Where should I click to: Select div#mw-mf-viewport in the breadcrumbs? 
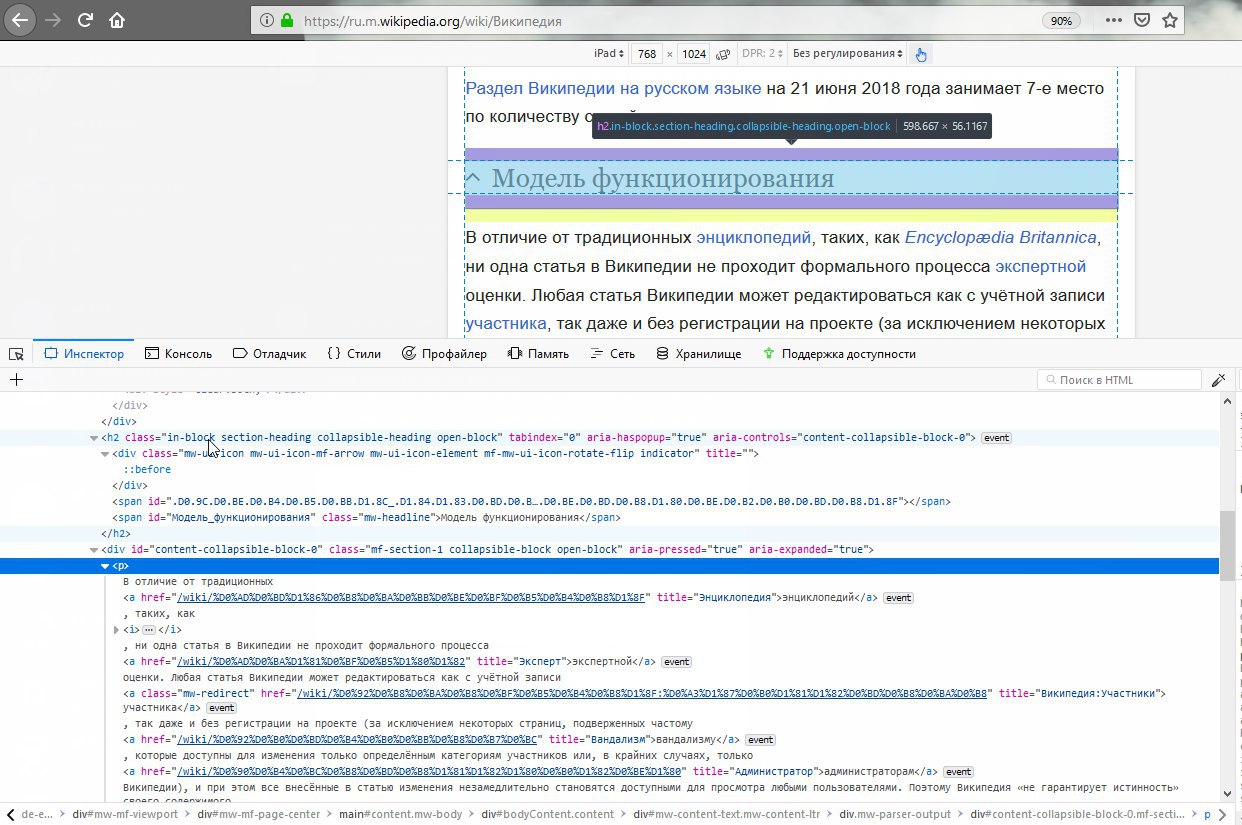(125, 814)
